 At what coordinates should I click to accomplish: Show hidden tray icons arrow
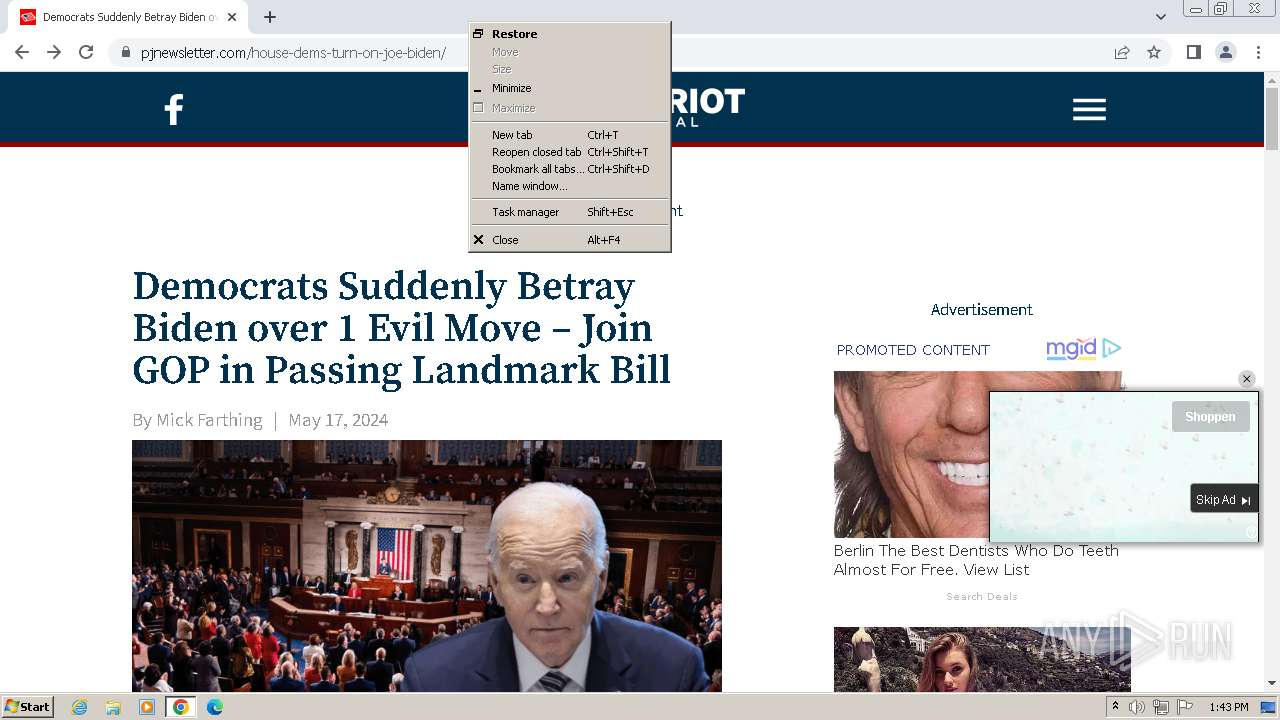point(1115,707)
